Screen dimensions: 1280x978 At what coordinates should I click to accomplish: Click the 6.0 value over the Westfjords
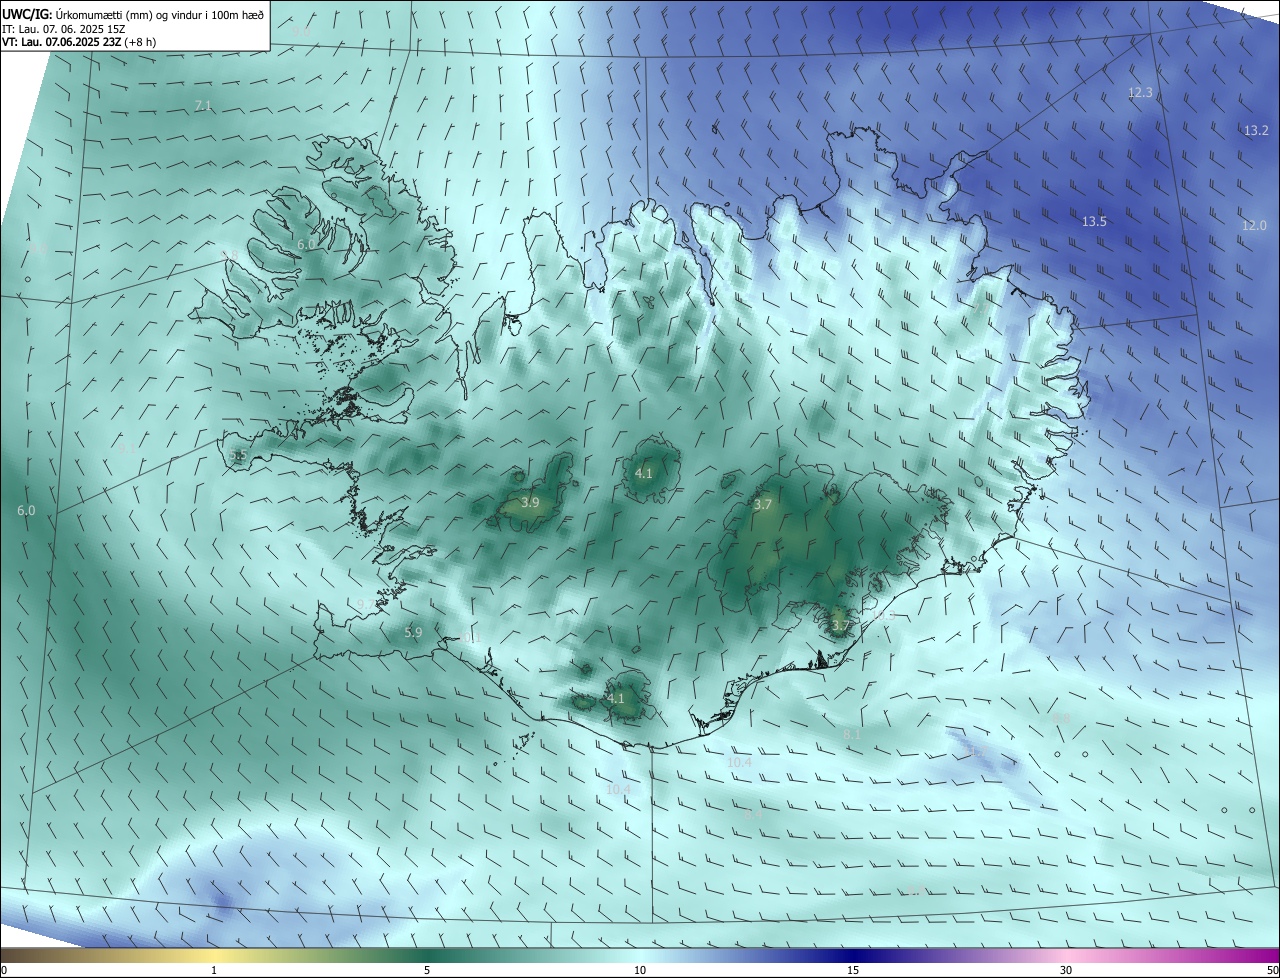pyautogui.click(x=306, y=243)
